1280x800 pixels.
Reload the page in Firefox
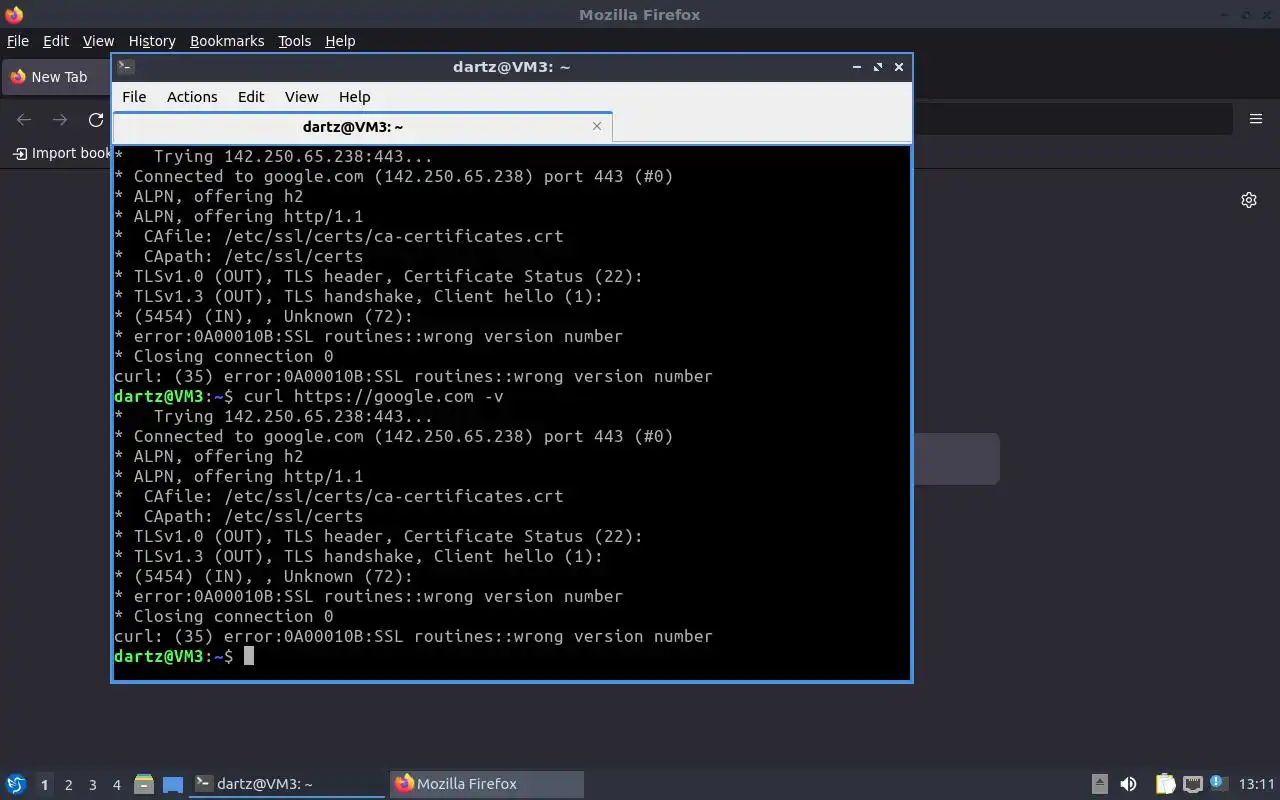point(96,120)
